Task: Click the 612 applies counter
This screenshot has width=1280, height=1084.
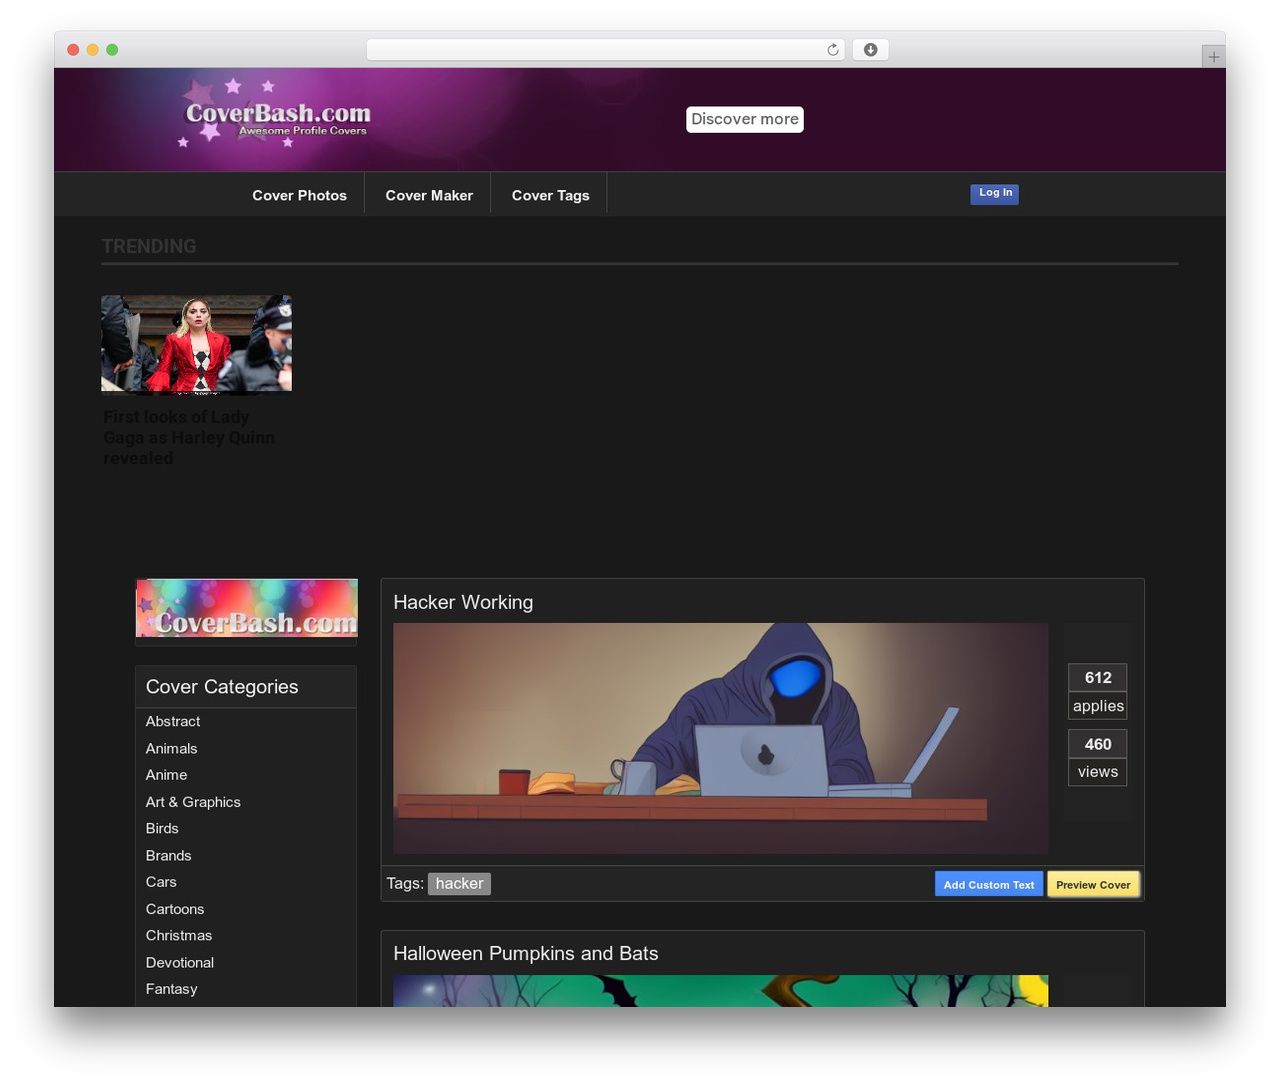Action: 1098,692
